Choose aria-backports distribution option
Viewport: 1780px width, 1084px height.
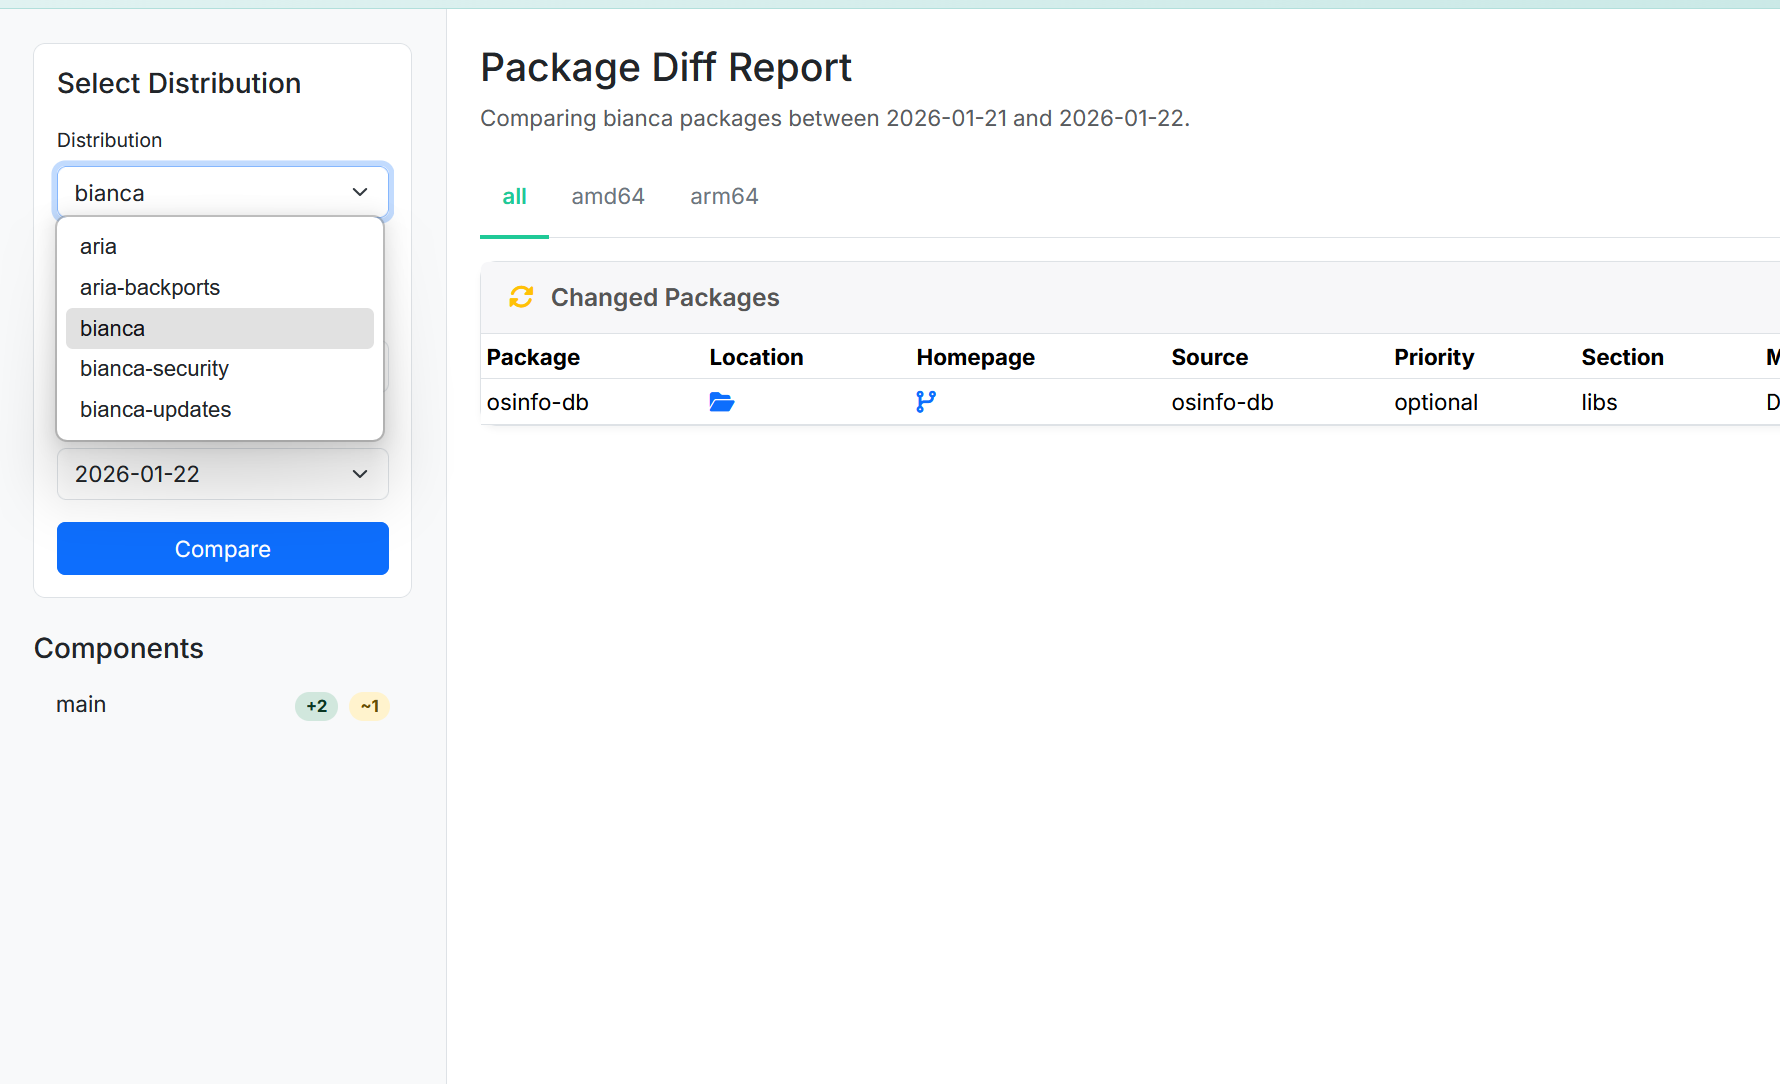click(x=150, y=287)
